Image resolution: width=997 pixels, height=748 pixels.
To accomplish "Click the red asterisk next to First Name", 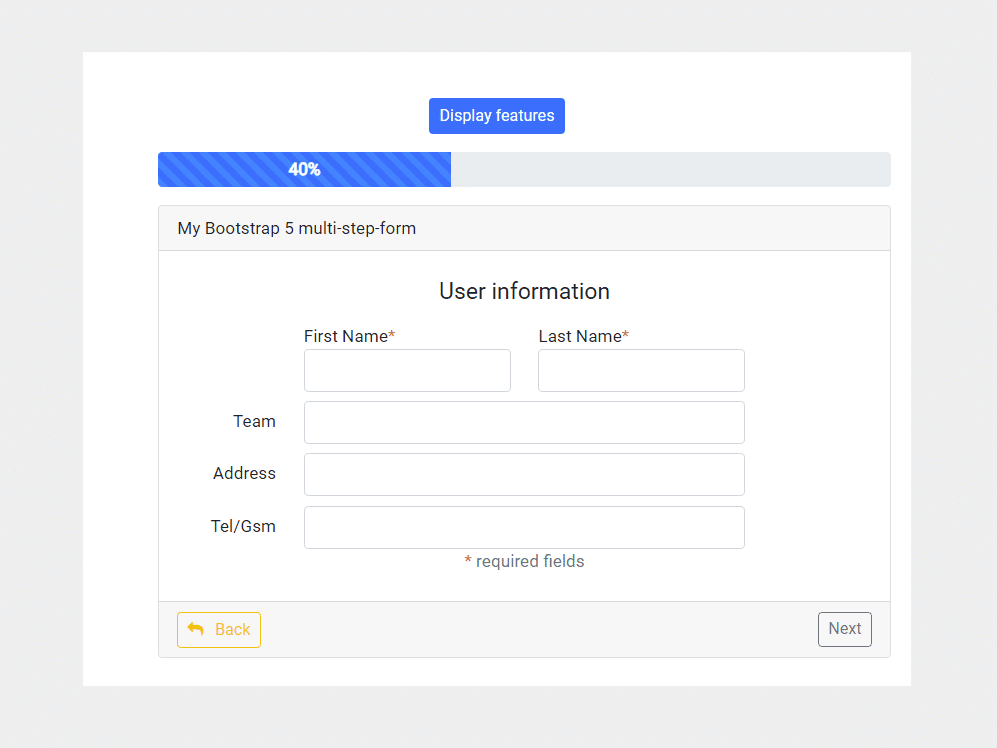I will click(393, 334).
